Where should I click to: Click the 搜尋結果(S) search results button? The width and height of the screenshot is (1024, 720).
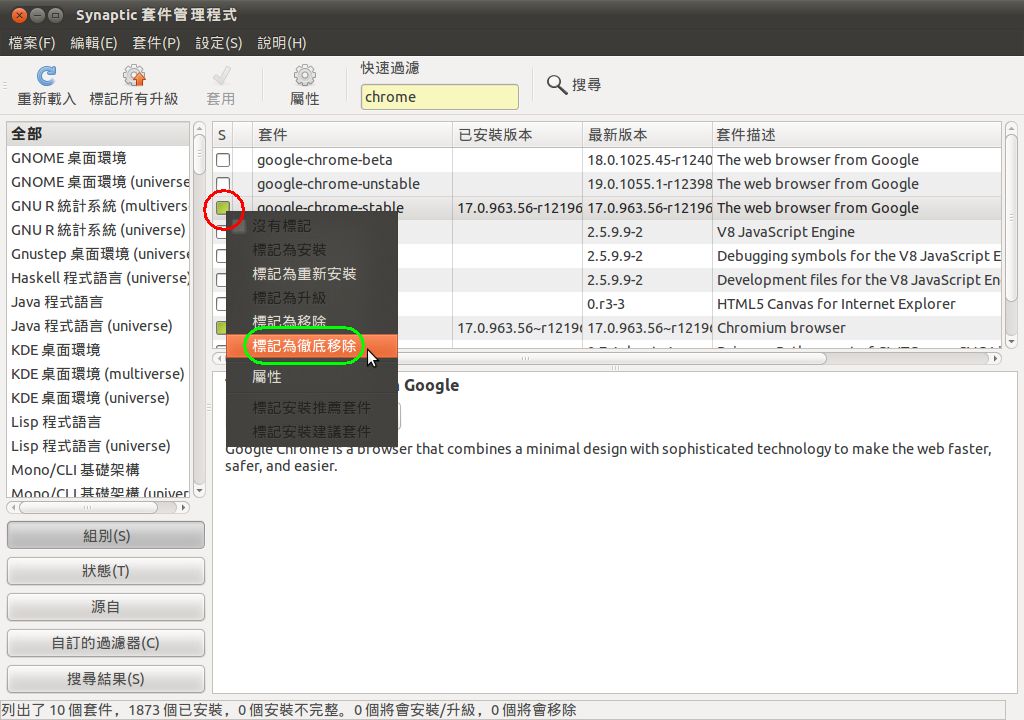tap(105, 679)
